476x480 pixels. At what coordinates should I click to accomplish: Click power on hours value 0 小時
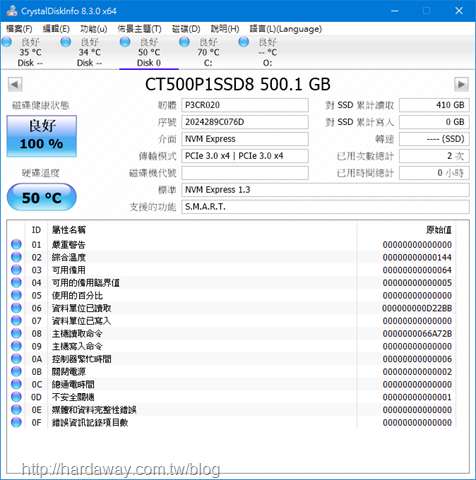tap(434, 173)
